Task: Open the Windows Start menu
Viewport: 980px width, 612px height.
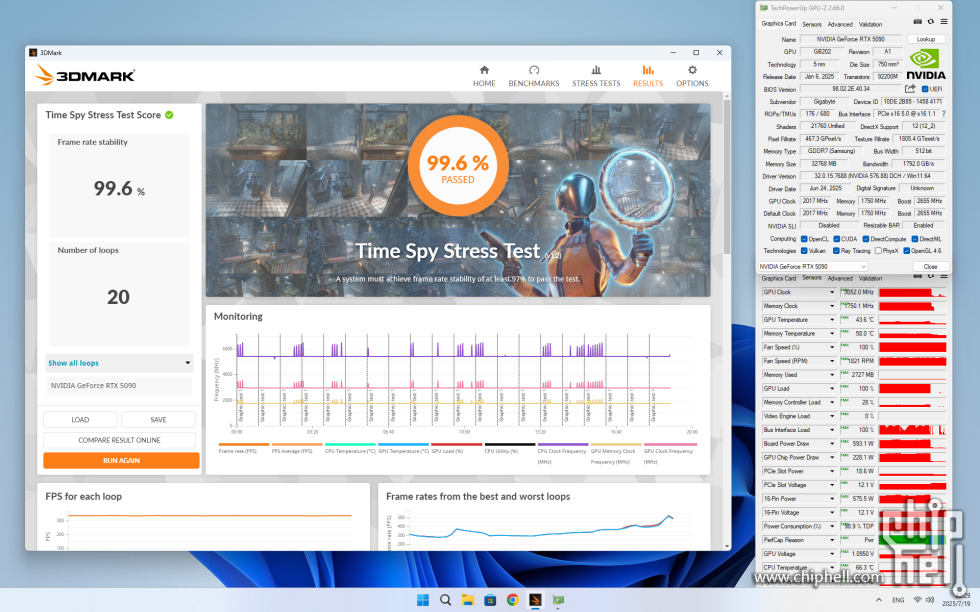Action: [423, 600]
